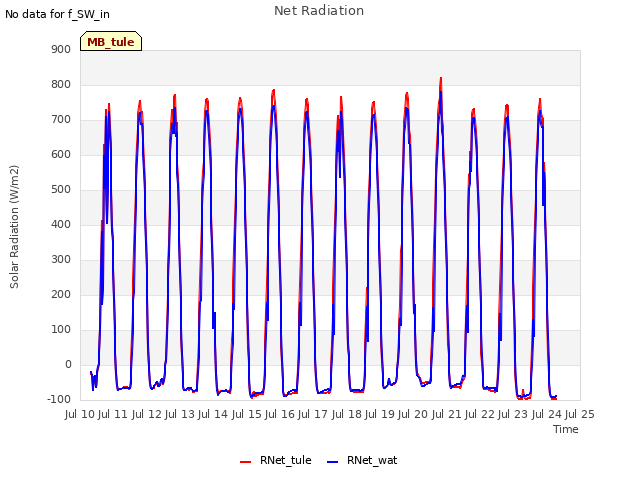Click the Jul 25 x-axis label
Screen dimensions: 640x480
pos(580,414)
